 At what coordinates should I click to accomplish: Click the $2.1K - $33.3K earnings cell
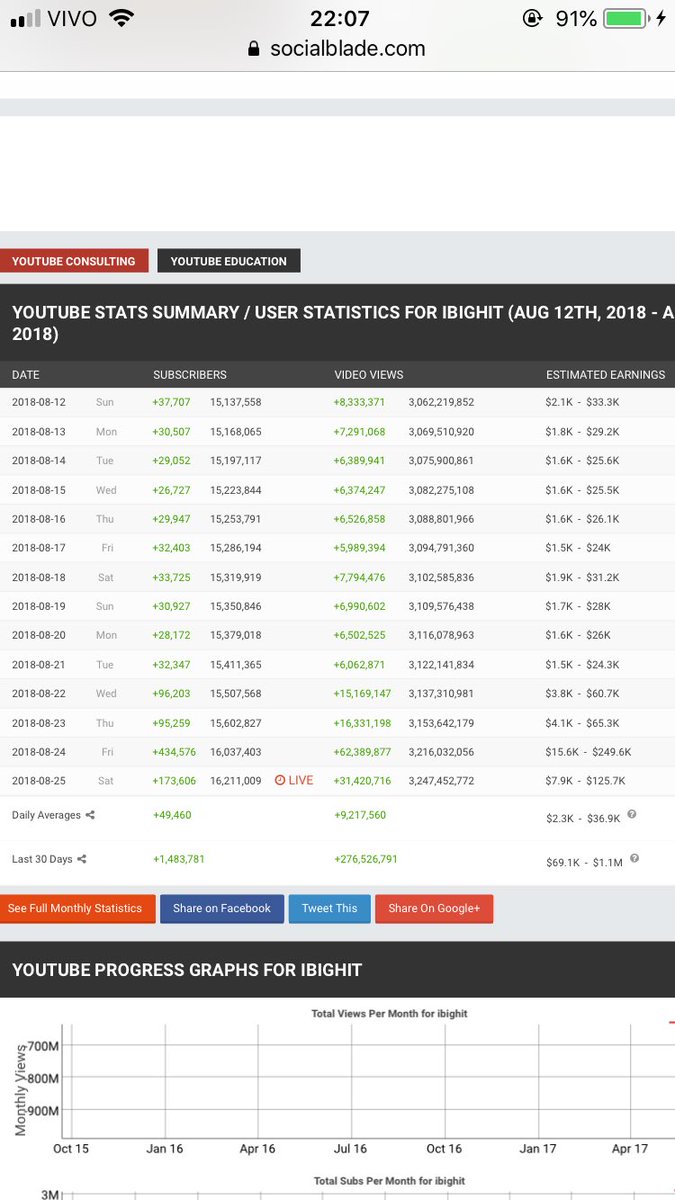coord(583,402)
